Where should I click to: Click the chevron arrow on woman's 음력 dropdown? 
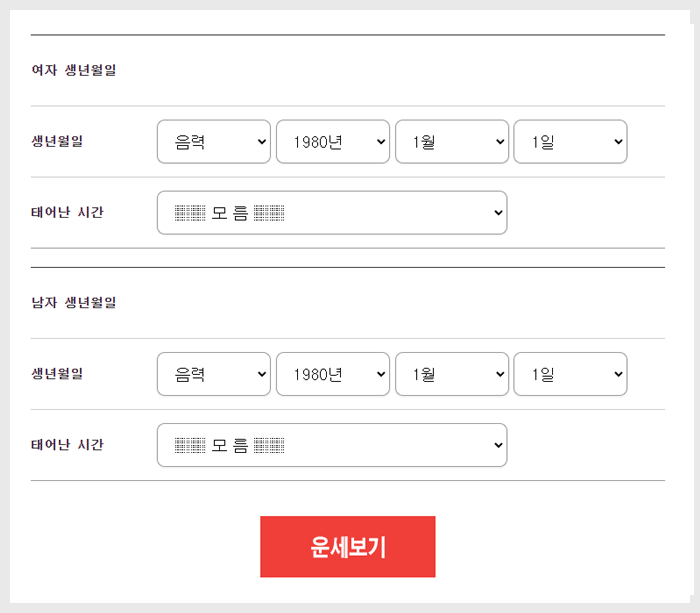262,142
